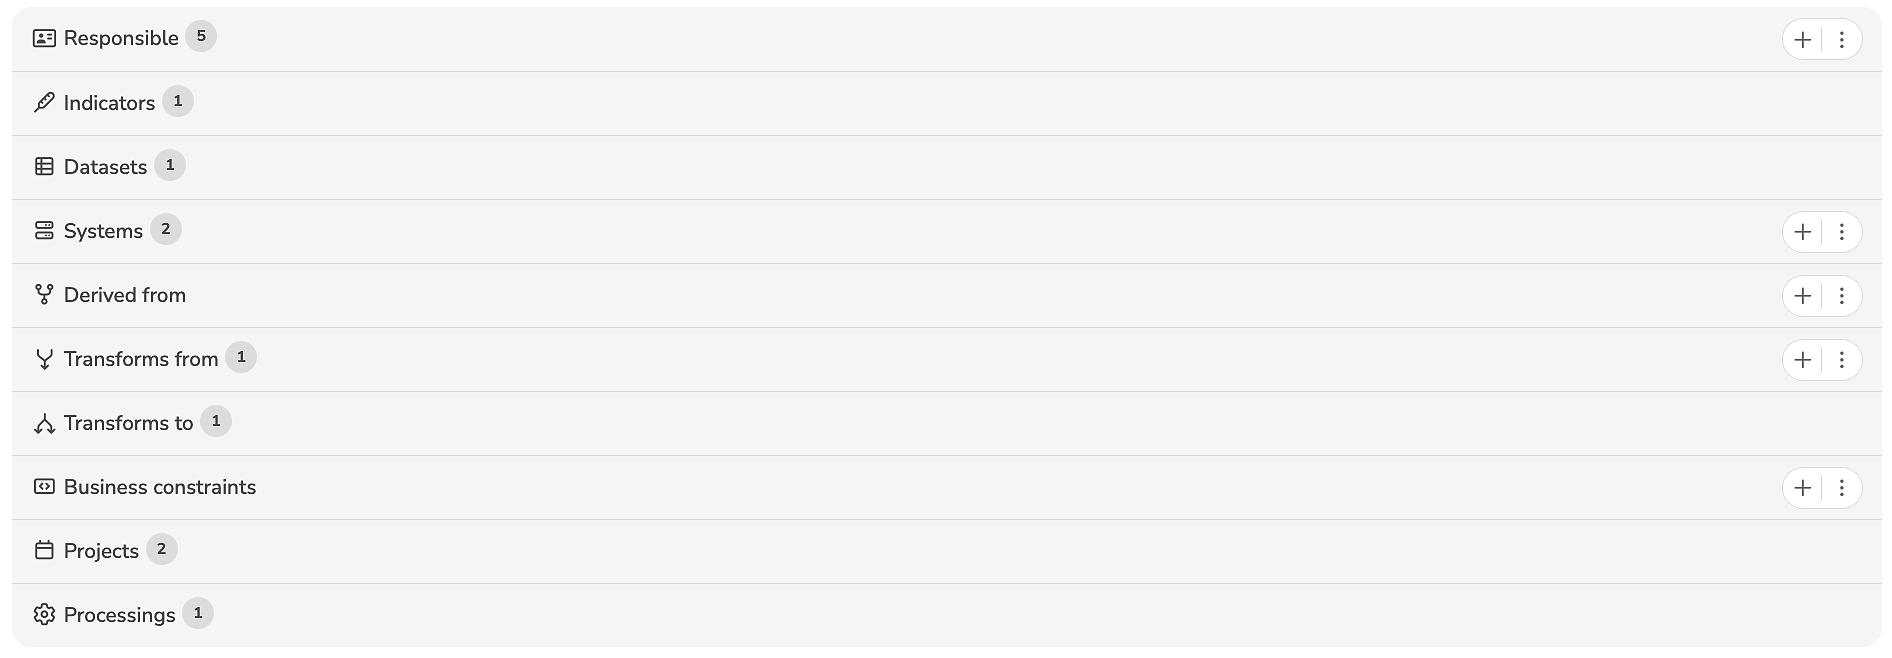The image size is (1892, 658).
Task: Open the Systems row options menu
Action: tap(1841, 232)
